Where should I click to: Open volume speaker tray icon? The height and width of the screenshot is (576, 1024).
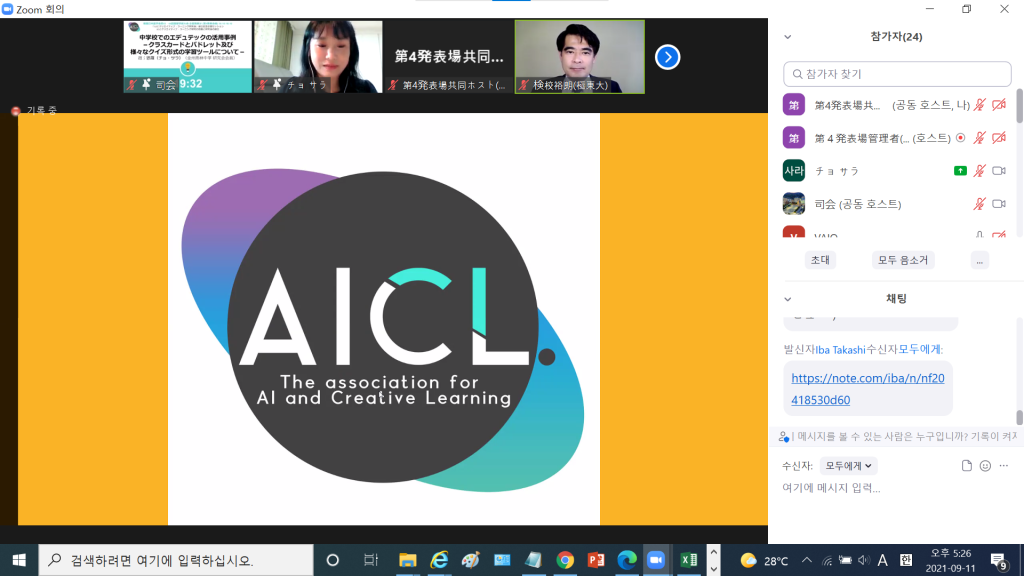pos(864,560)
